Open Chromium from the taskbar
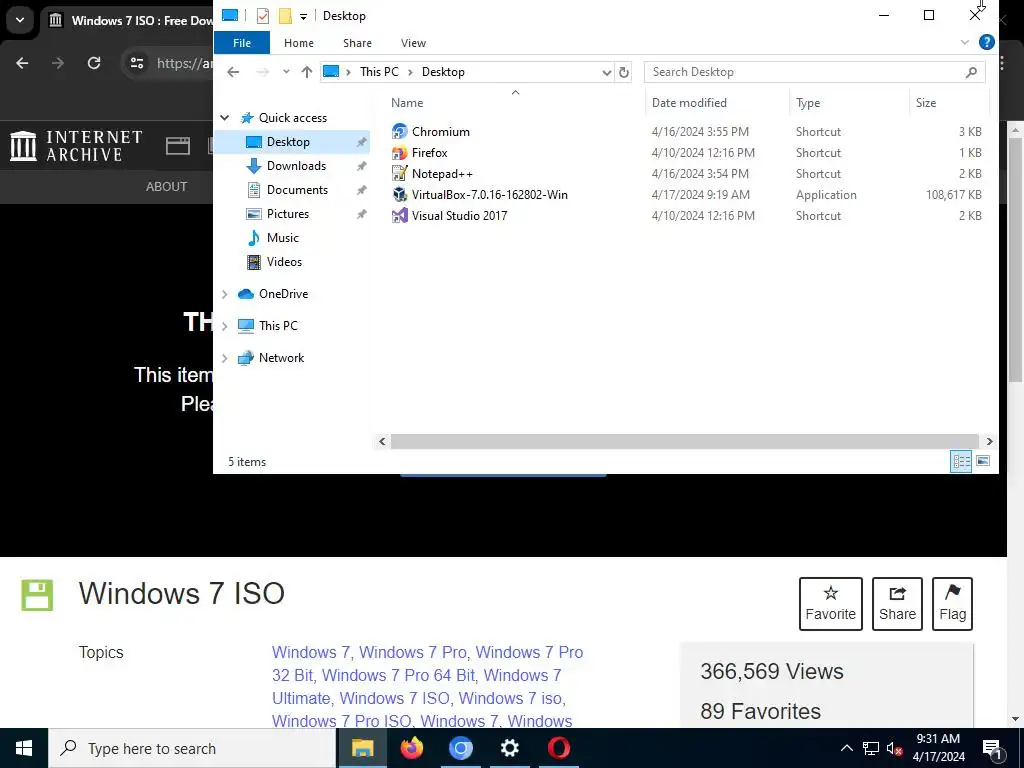Screen dimensions: 1024x768 (x=460, y=748)
